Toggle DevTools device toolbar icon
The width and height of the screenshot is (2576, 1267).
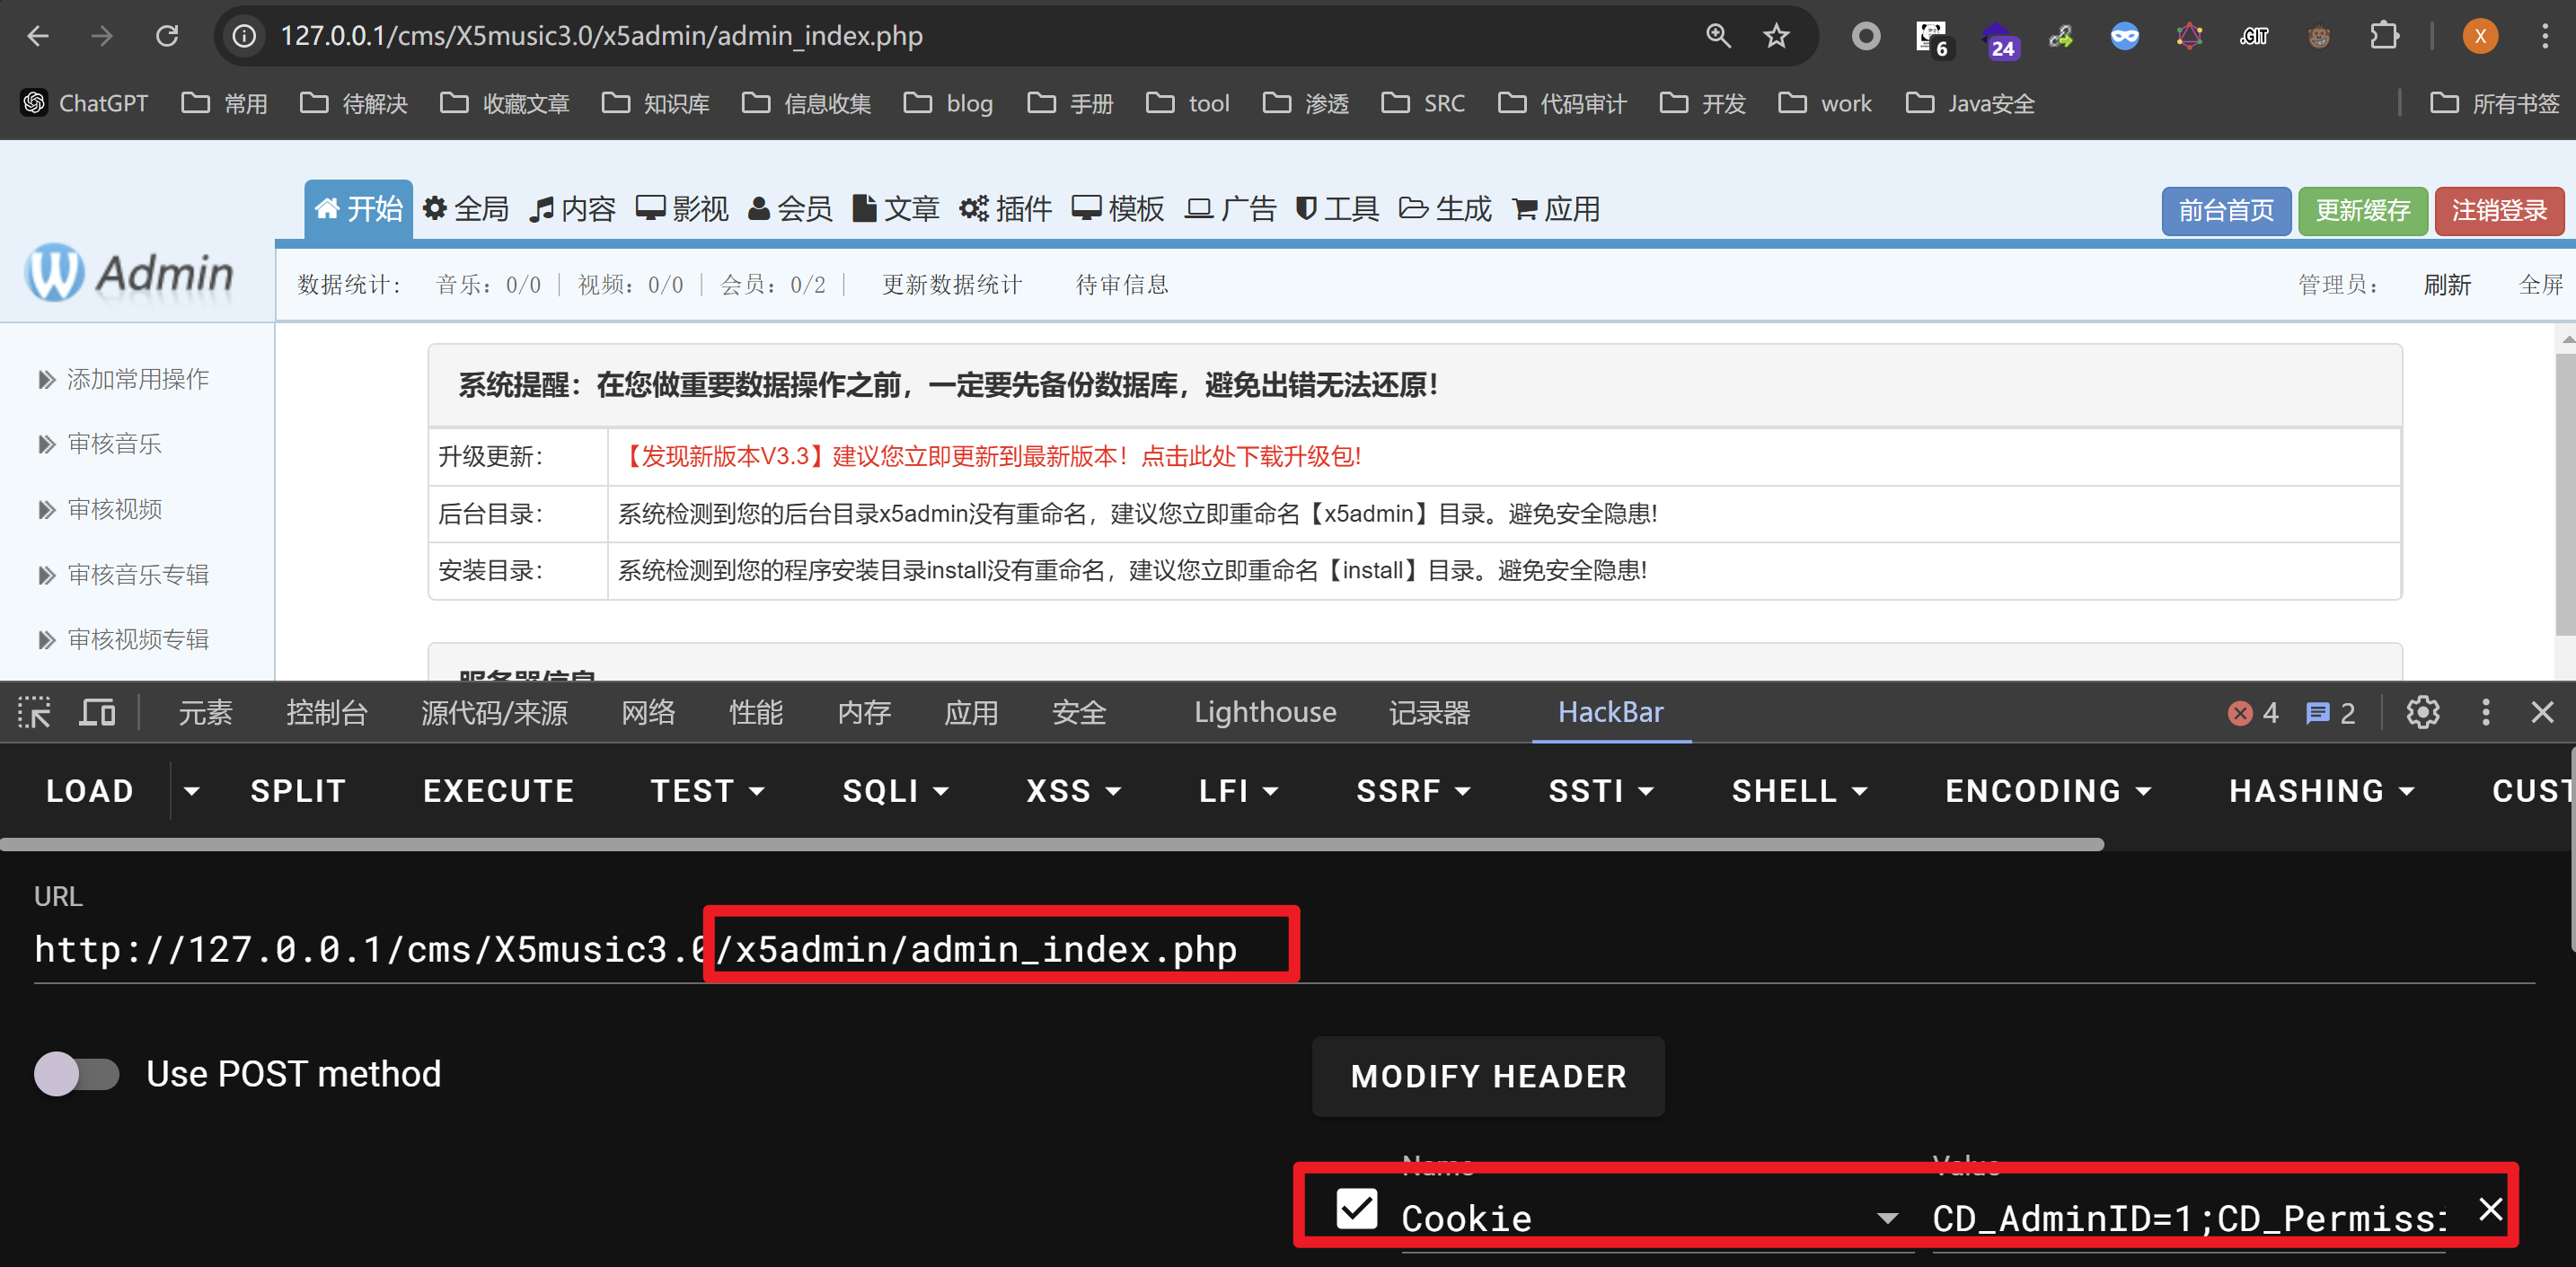(97, 712)
